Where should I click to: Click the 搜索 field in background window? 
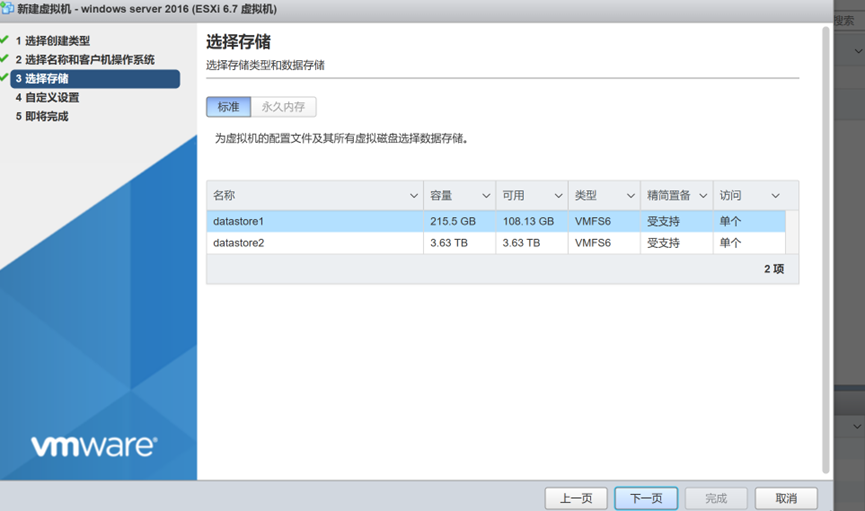[849, 21]
